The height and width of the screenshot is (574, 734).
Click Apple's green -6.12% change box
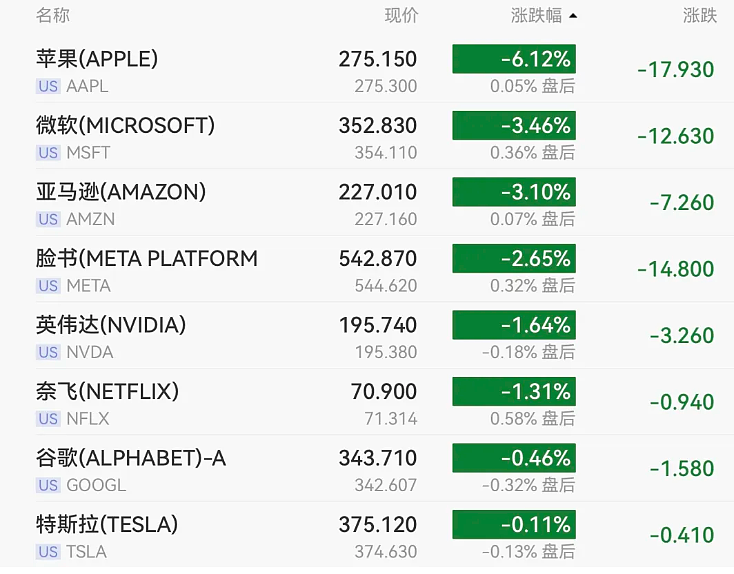[514, 59]
